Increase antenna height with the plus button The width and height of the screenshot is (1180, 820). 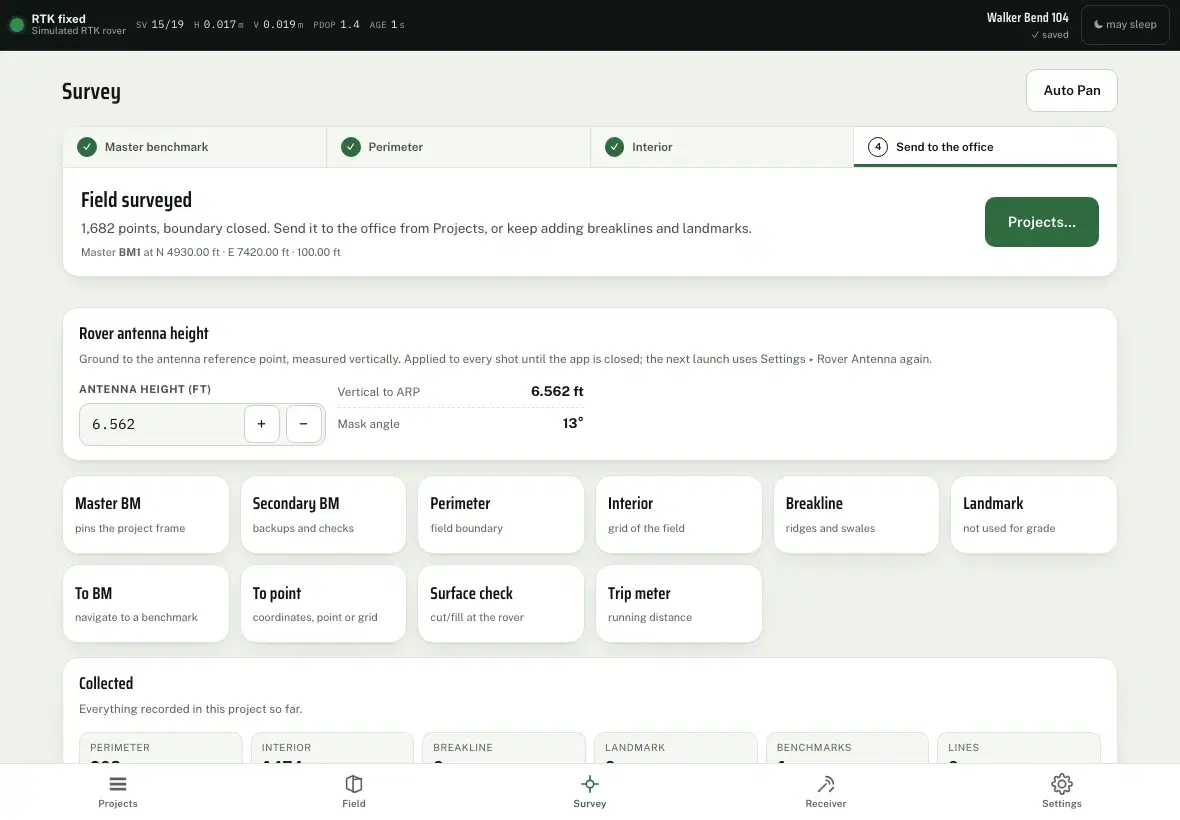pos(262,424)
